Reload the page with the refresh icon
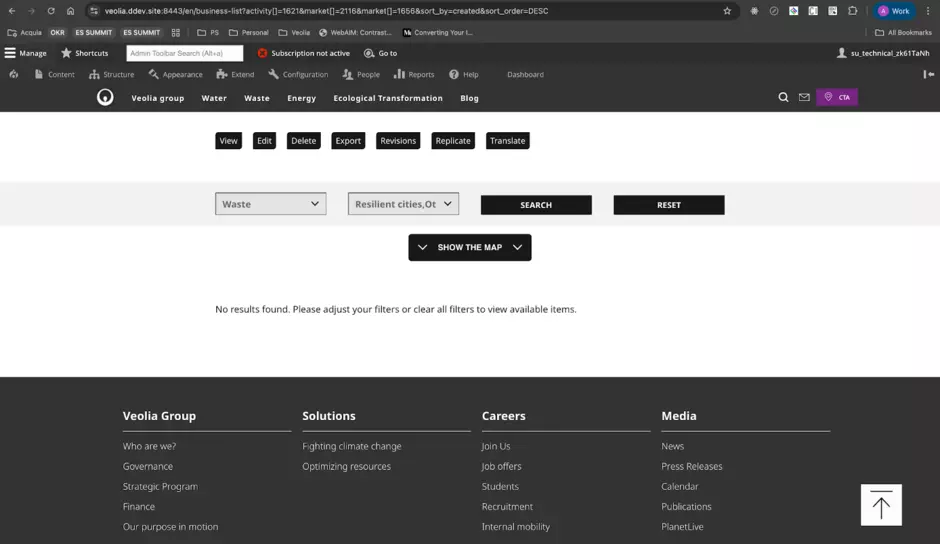Viewport: 940px width, 544px height. click(x=51, y=11)
